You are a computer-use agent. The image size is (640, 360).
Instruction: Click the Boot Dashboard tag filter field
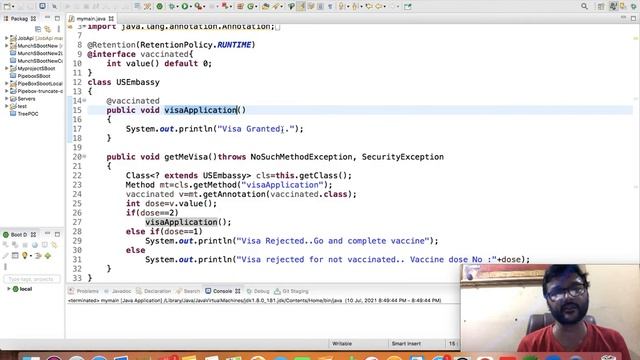(32, 279)
